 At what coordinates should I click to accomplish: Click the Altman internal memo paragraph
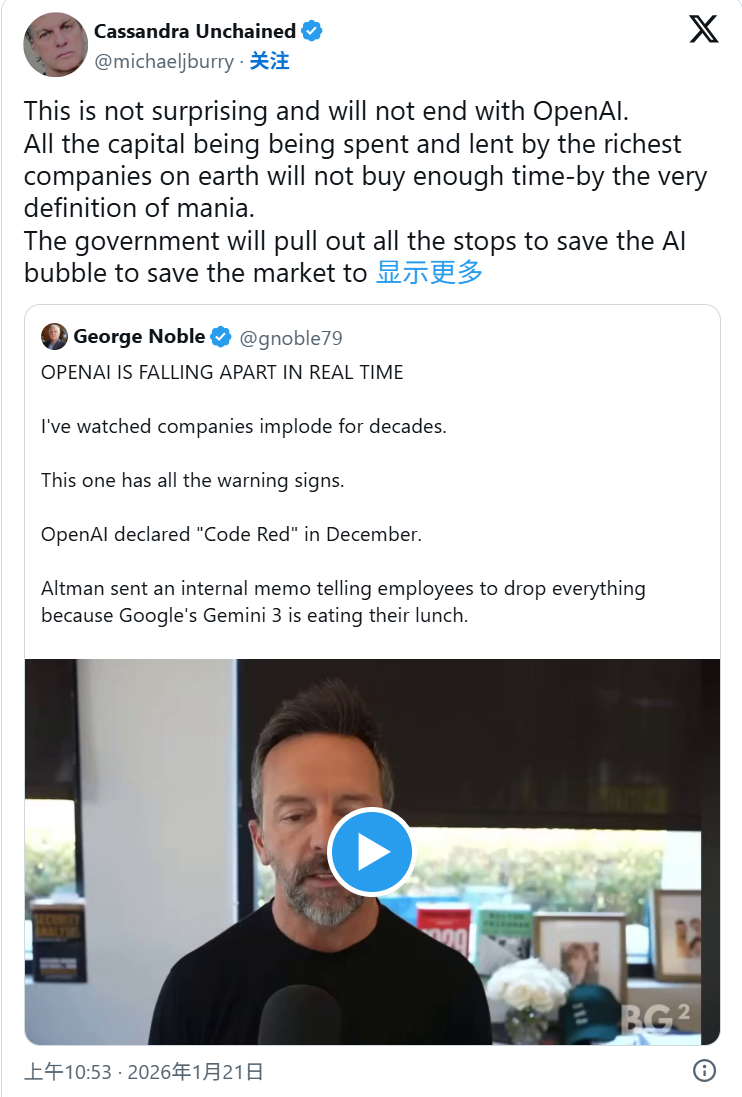(x=343, y=602)
